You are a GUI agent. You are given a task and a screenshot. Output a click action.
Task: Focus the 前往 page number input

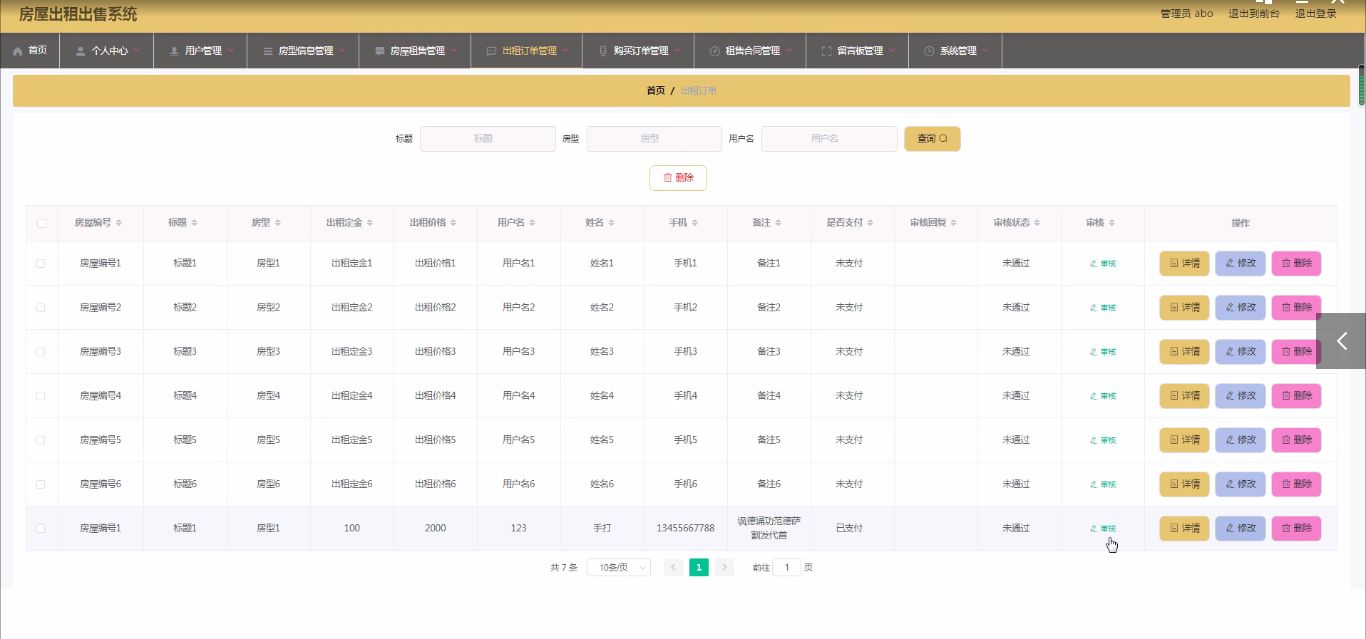coord(787,567)
